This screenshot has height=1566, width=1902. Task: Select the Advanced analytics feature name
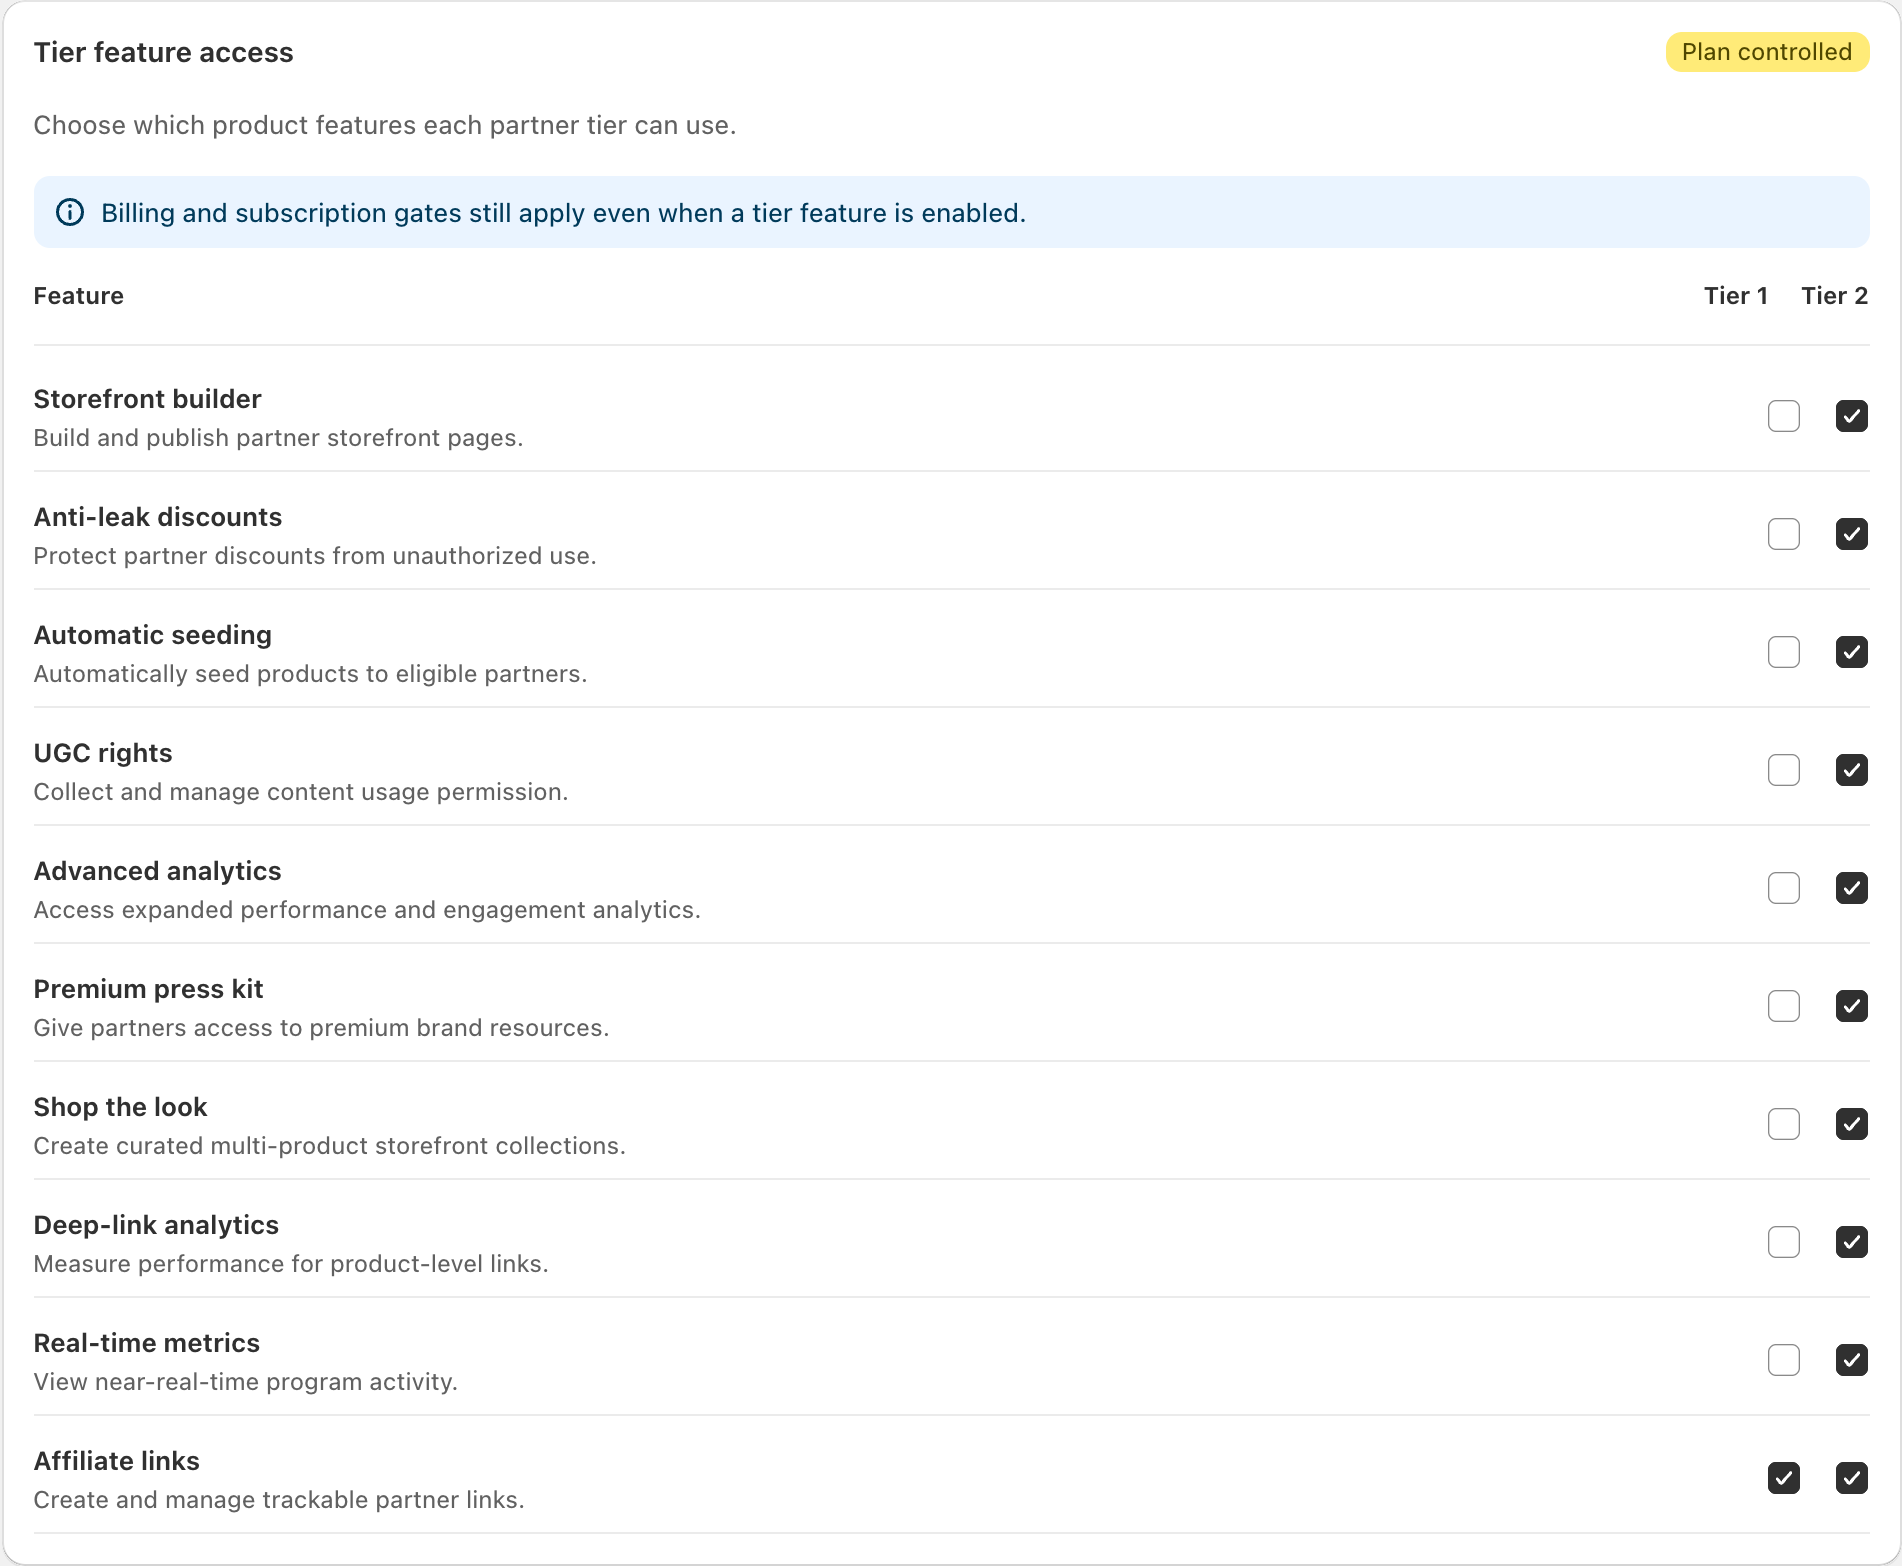click(x=158, y=871)
